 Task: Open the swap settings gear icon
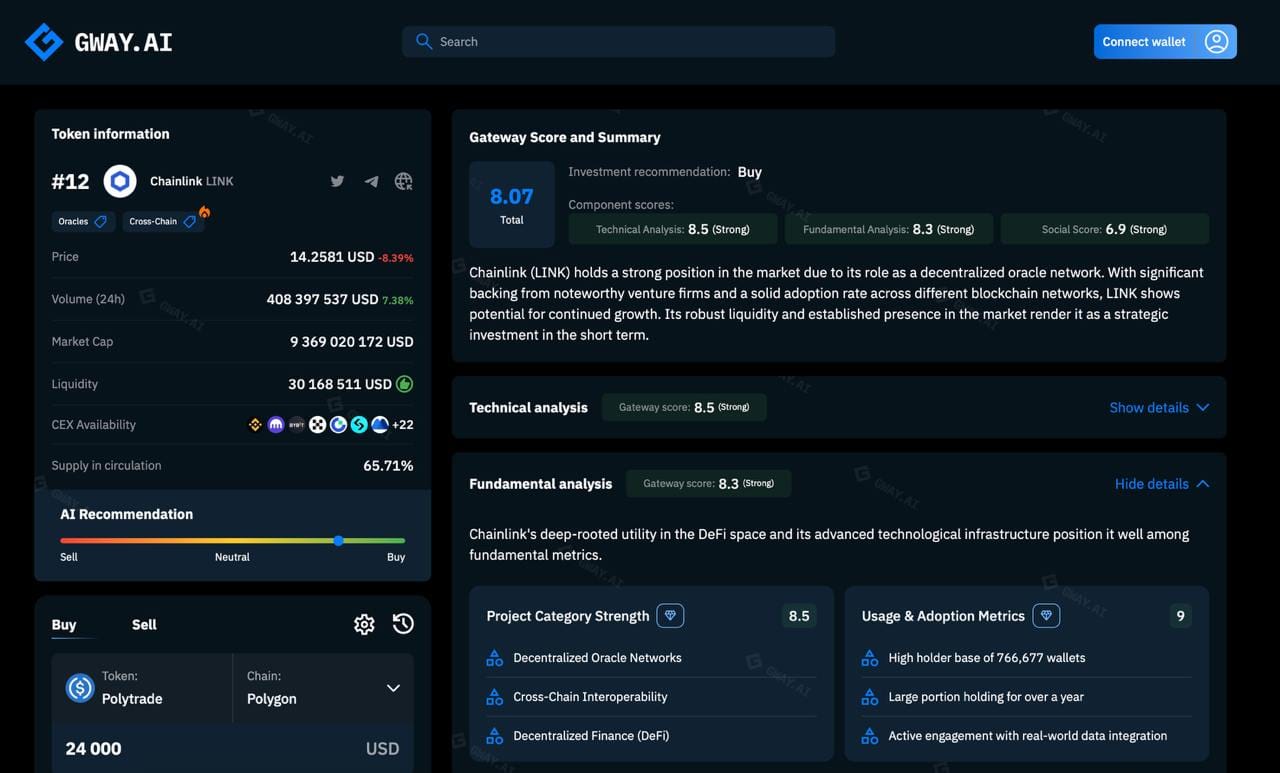coord(364,624)
